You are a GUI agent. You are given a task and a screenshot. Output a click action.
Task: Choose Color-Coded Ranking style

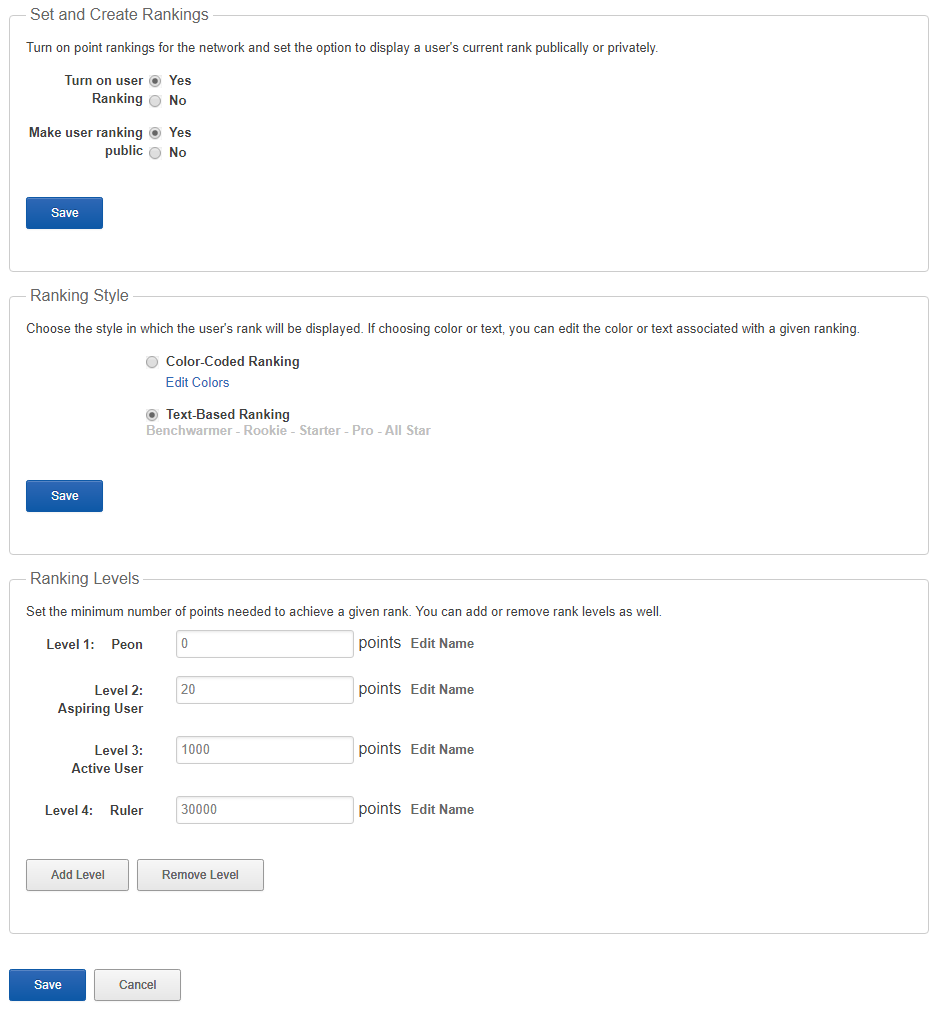tap(152, 362)
